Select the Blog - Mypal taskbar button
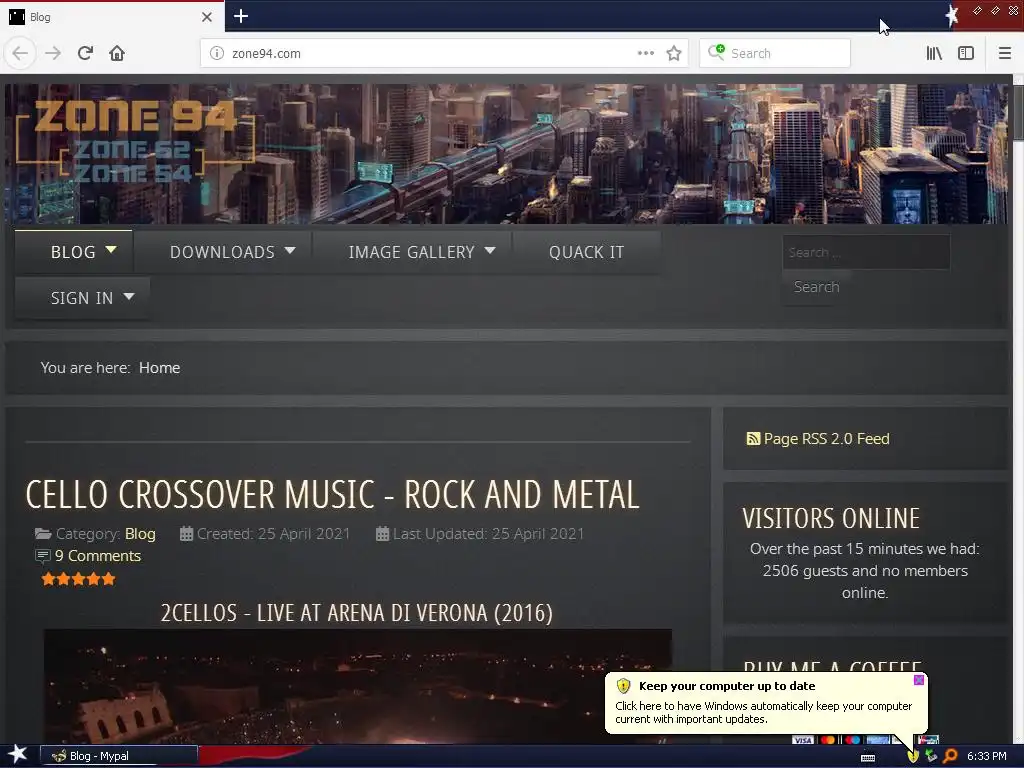This screenshot has width=1024, height=768. [x=119, y=756]
